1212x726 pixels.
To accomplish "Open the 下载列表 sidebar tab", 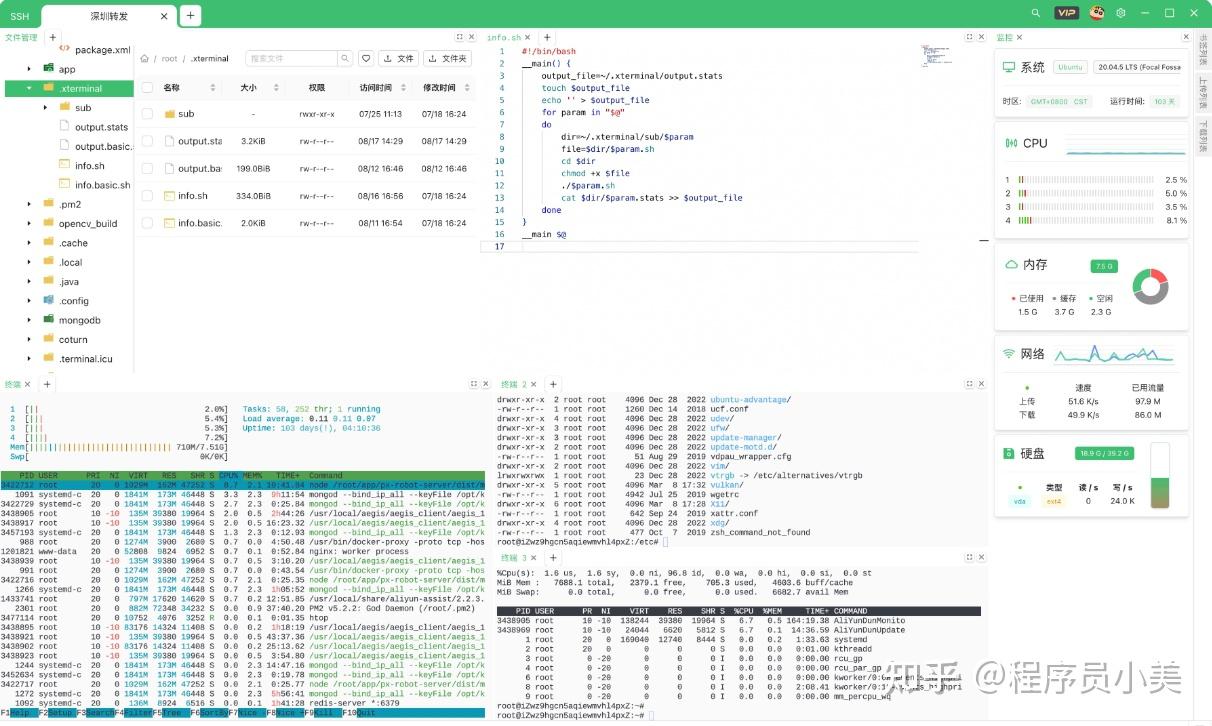I will (x=1203, y=136).
